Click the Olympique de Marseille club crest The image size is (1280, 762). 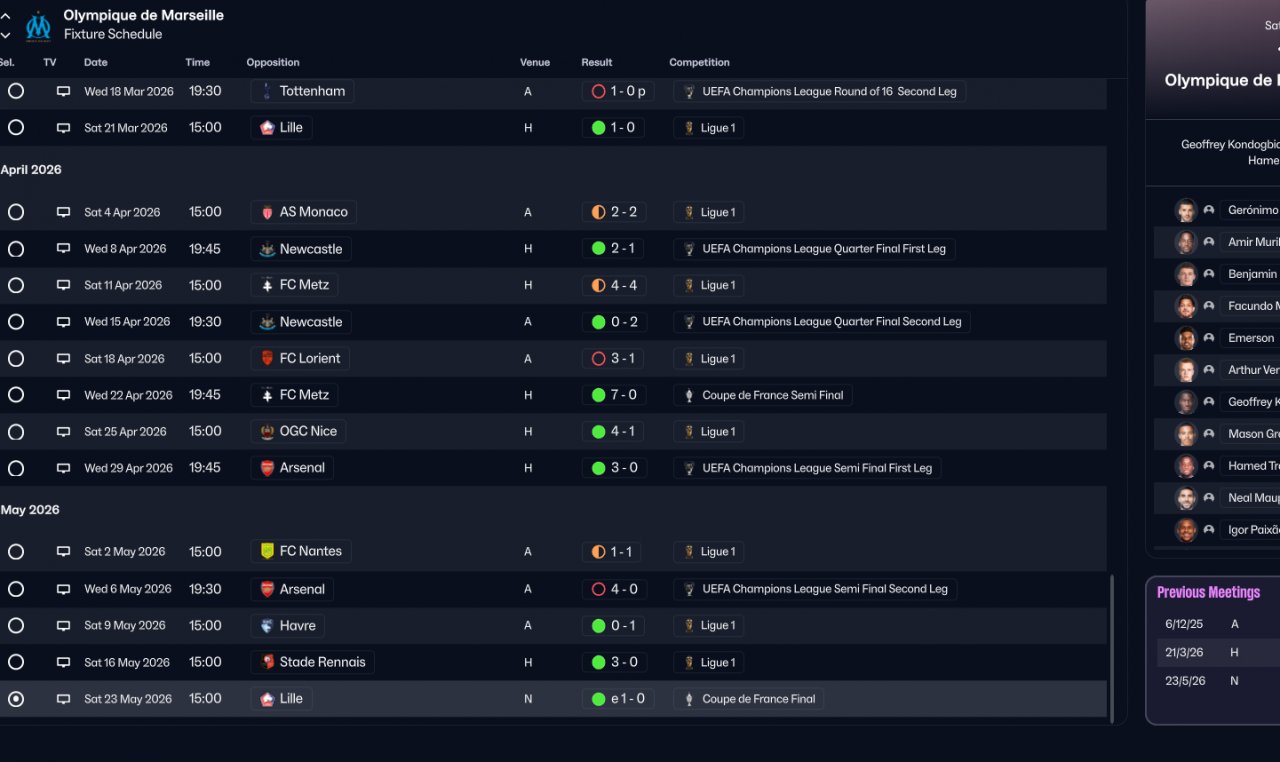(x=38, y=25)
